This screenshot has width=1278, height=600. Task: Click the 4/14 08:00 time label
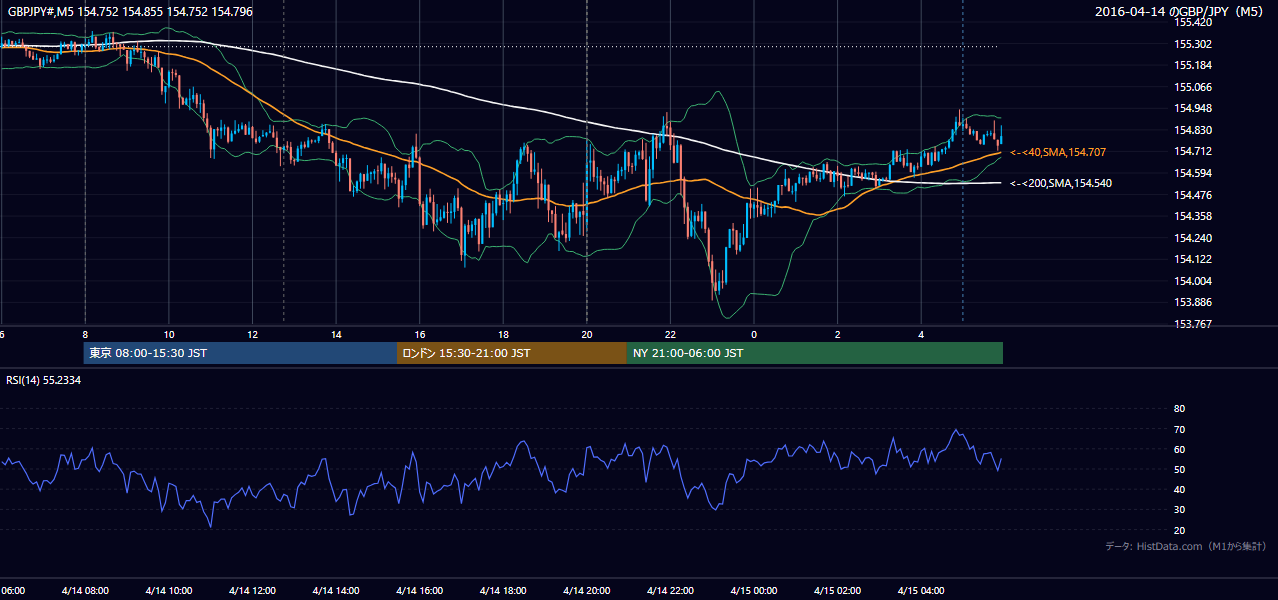84,590
